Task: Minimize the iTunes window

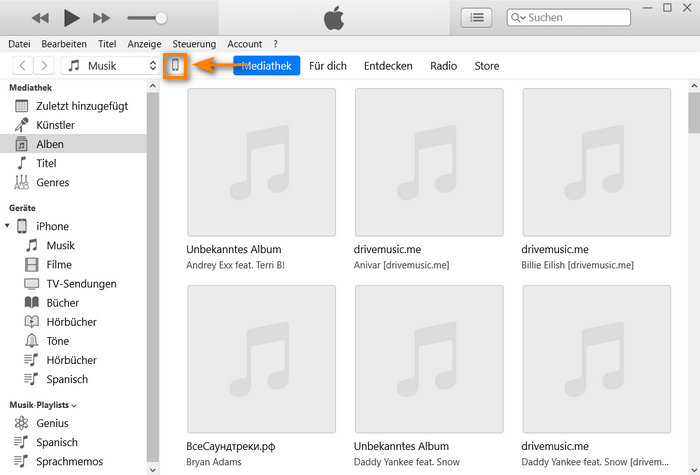Action: click(647, 8)
